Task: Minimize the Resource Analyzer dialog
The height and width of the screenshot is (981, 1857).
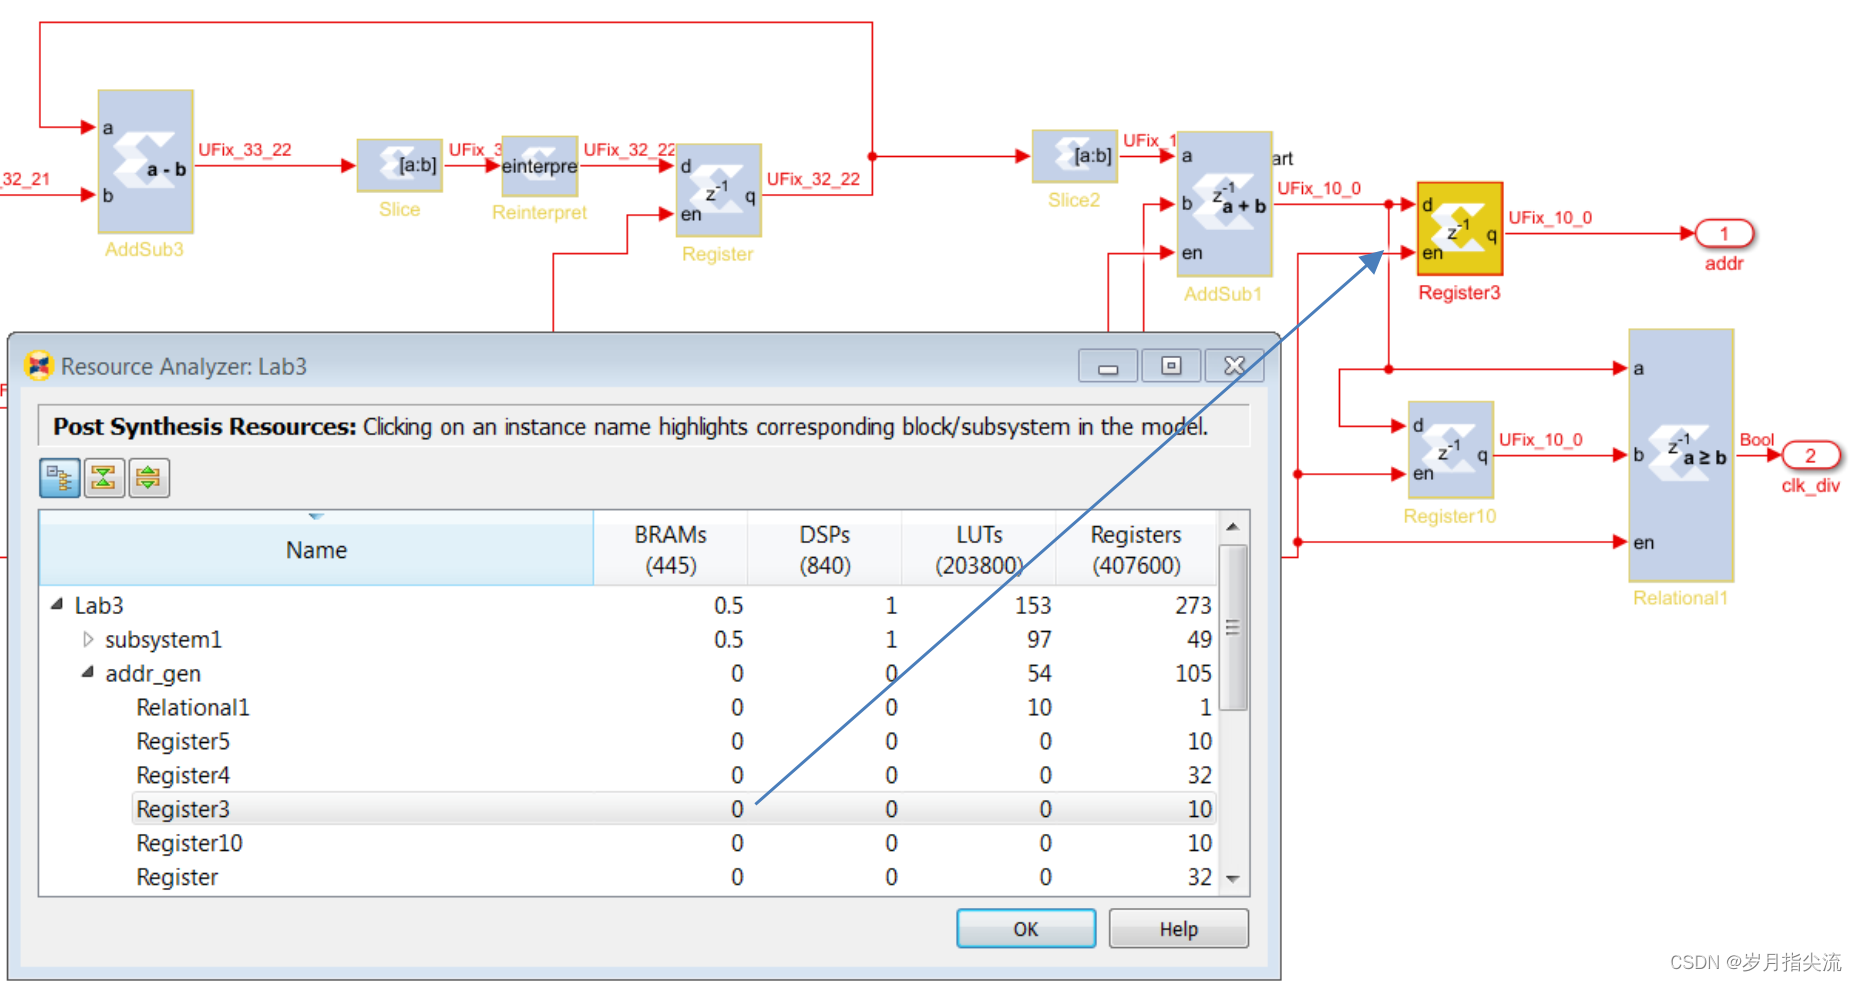Action: click(x=1108, y=366)
